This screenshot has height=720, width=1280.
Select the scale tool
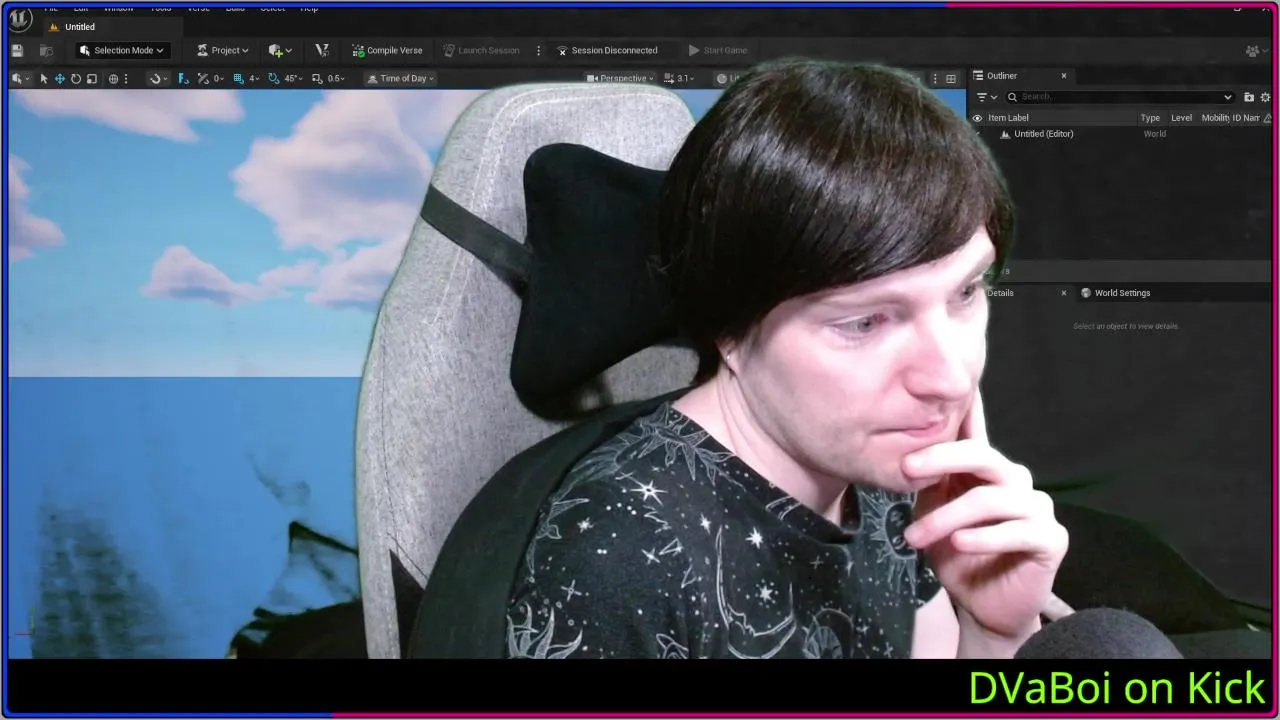coord(92,78)
